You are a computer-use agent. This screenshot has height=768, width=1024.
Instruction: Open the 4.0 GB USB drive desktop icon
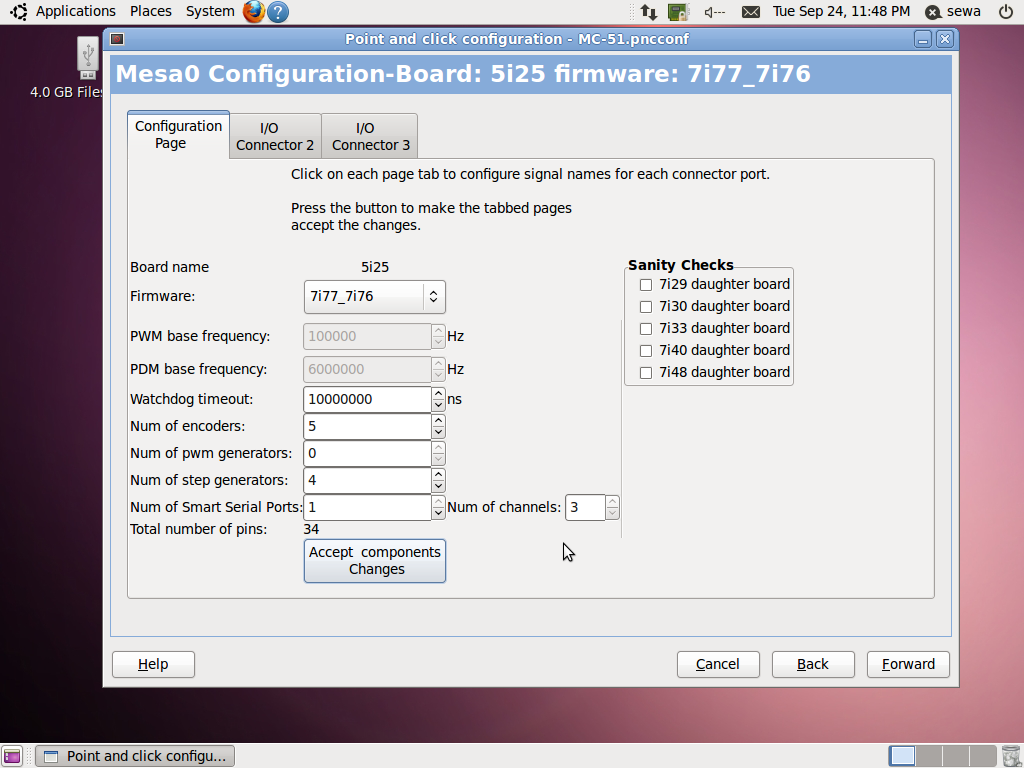click(88, 58)
